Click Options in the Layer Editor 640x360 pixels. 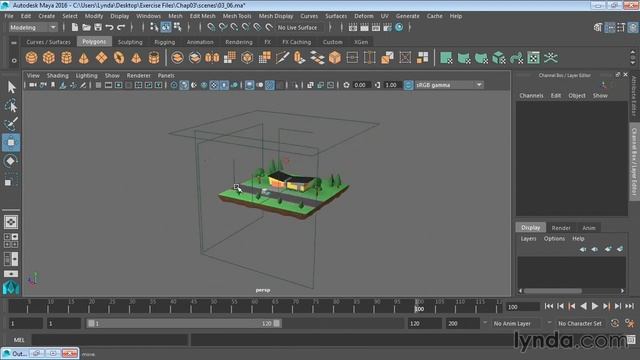tap(554, 238)
